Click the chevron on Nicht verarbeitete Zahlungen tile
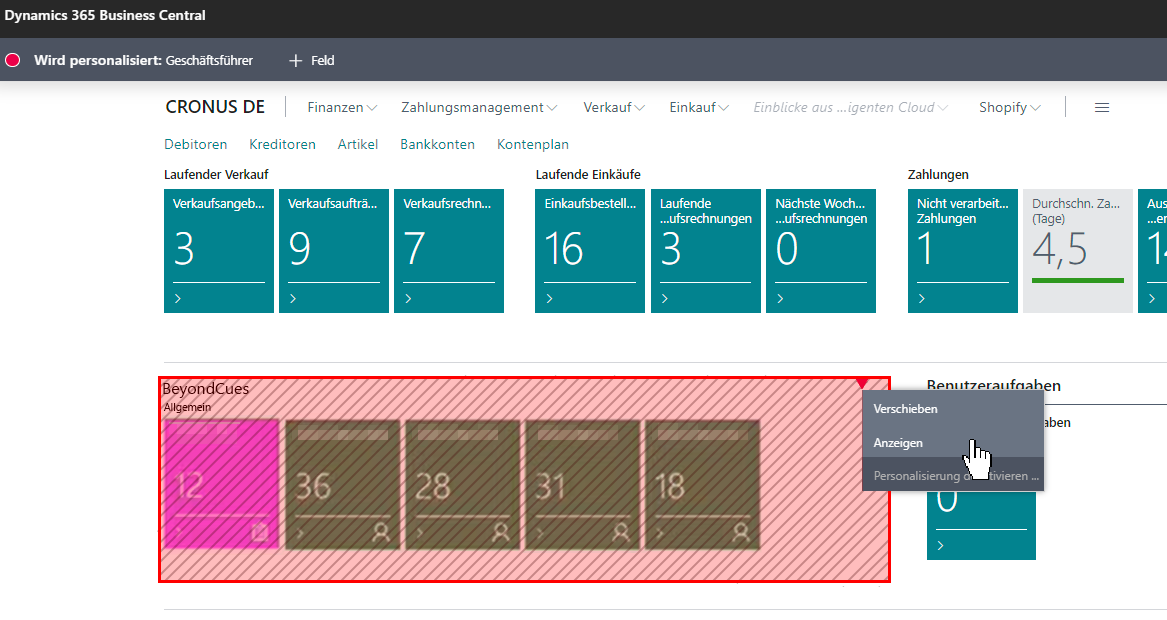1167x620 pixels. click(922, 297)
